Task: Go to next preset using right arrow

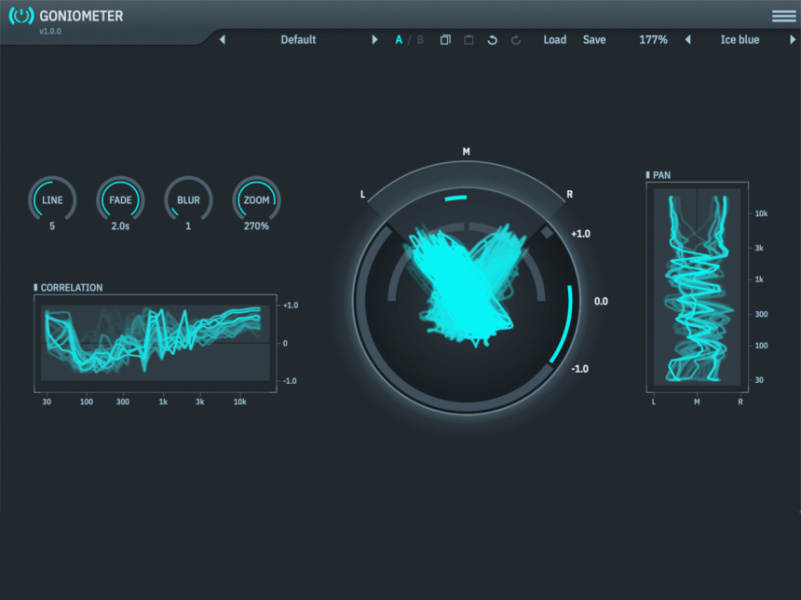Action: (375, 40)
